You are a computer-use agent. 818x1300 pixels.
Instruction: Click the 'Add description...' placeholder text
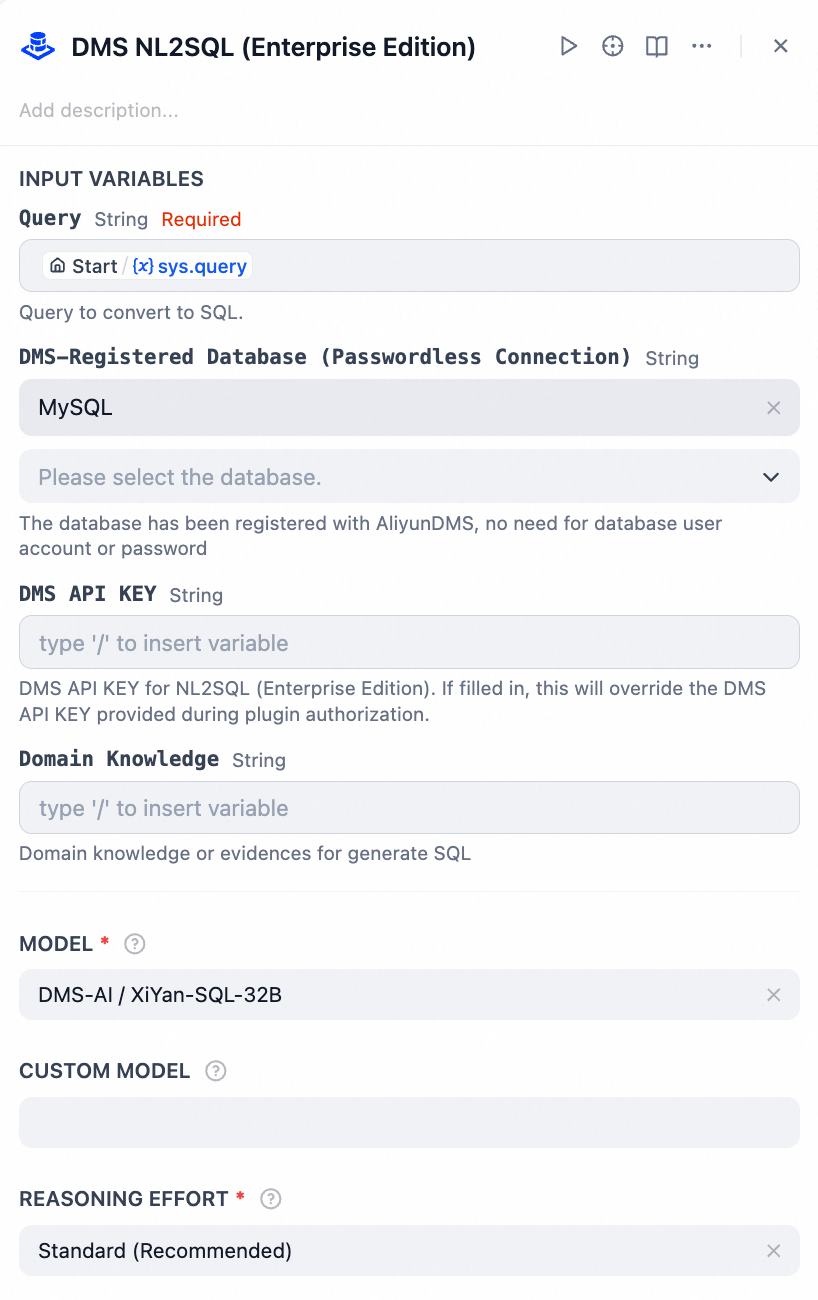99,111
